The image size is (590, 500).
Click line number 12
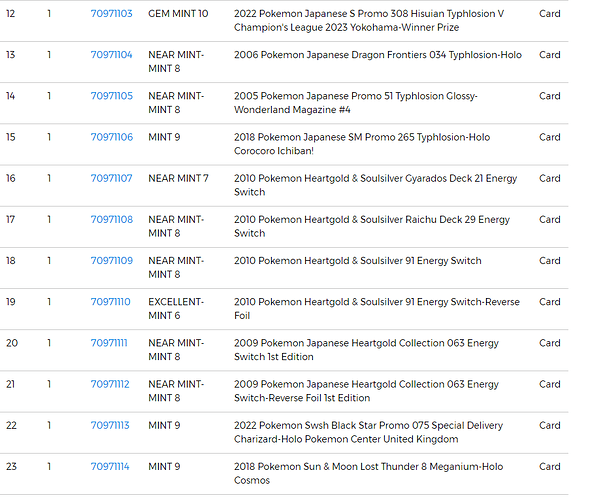coord(11,14)
